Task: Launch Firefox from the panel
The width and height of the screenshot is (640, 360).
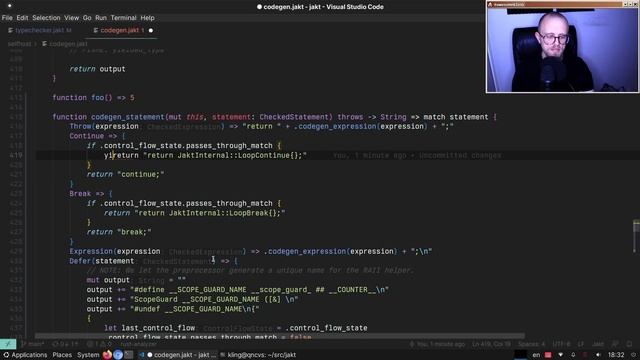Action: tap(107, 355)
